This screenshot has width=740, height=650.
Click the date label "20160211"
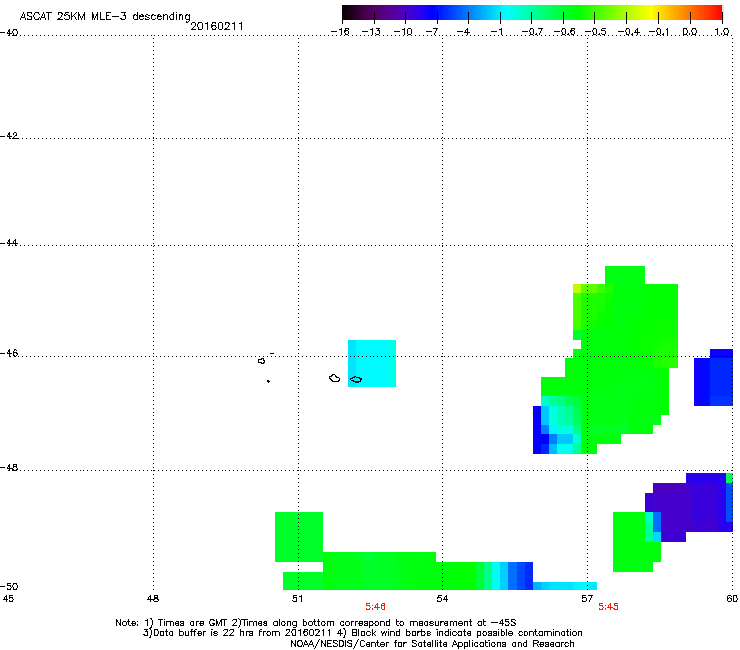coord(217,26)
